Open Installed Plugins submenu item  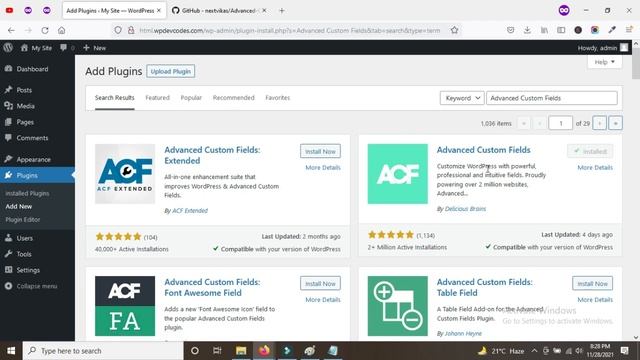[x=27, y=193]
